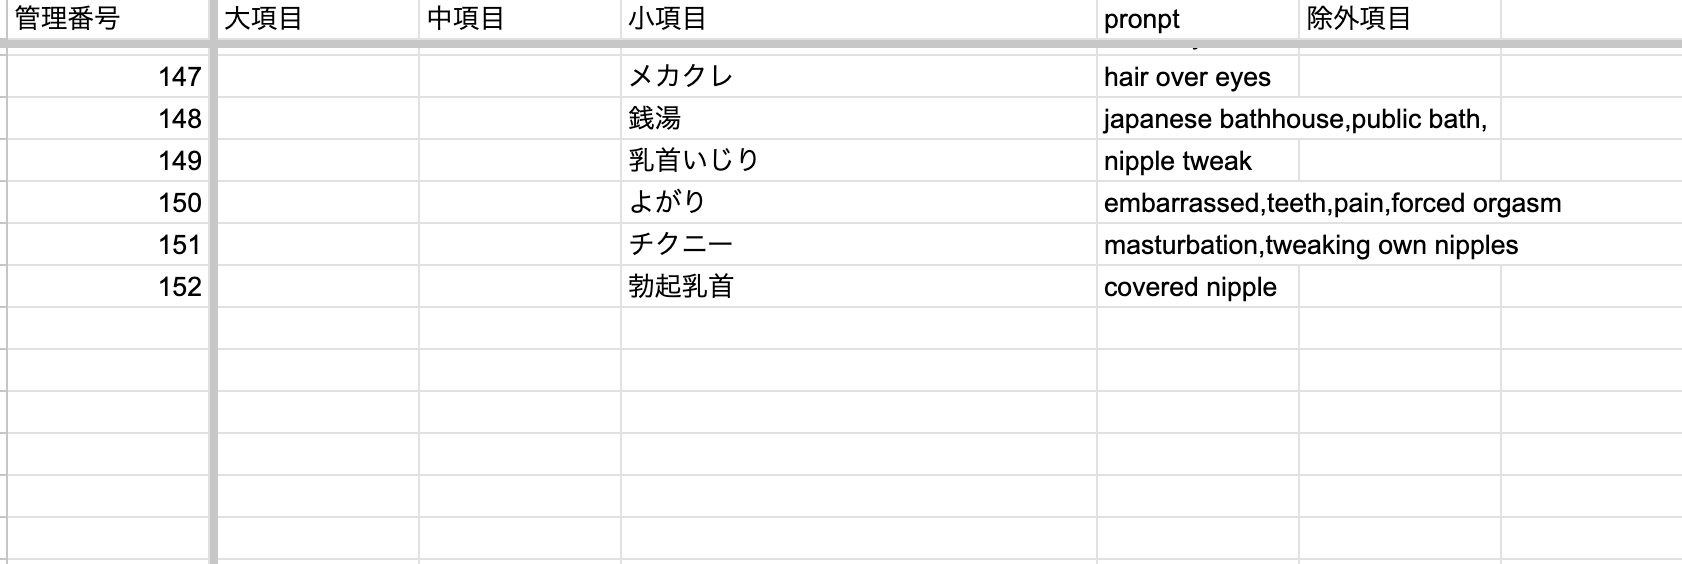Click the empty 中項目 cell in row 149
The image size is (1682, 564).
pos(519,161)
